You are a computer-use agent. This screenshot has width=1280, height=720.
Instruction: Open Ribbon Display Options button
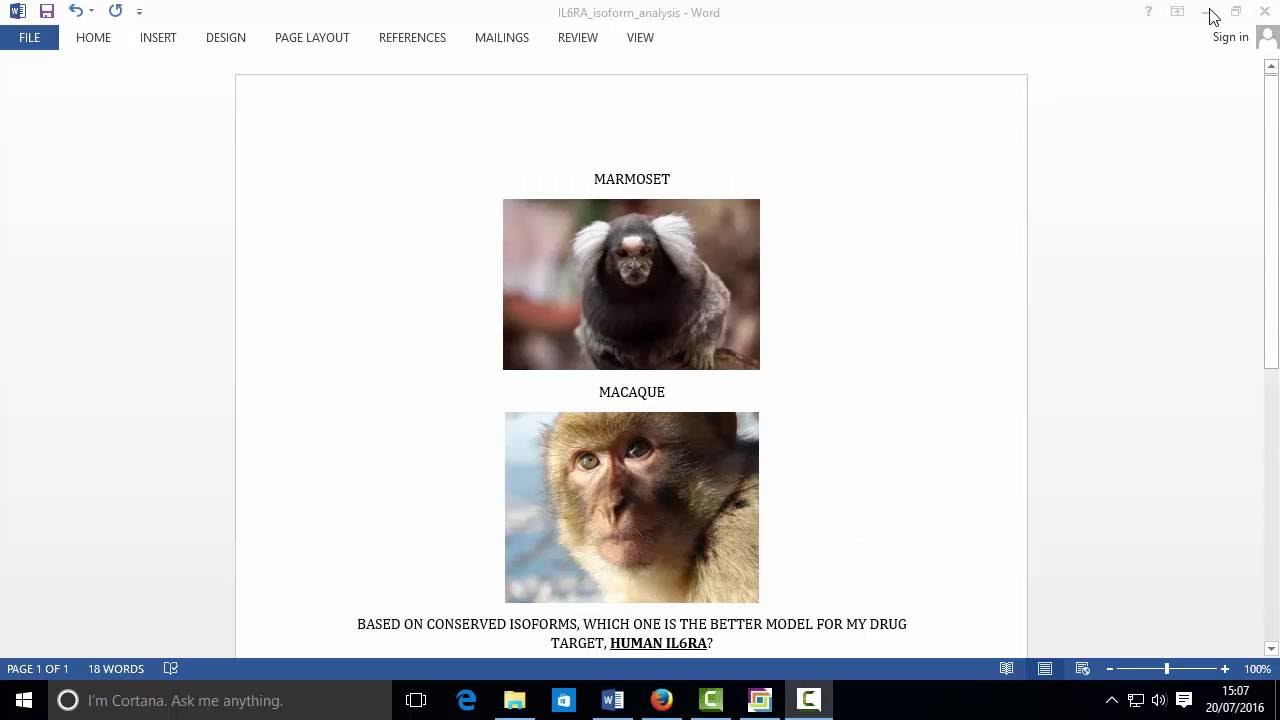pyautogui.click(x=1177, y=12)
